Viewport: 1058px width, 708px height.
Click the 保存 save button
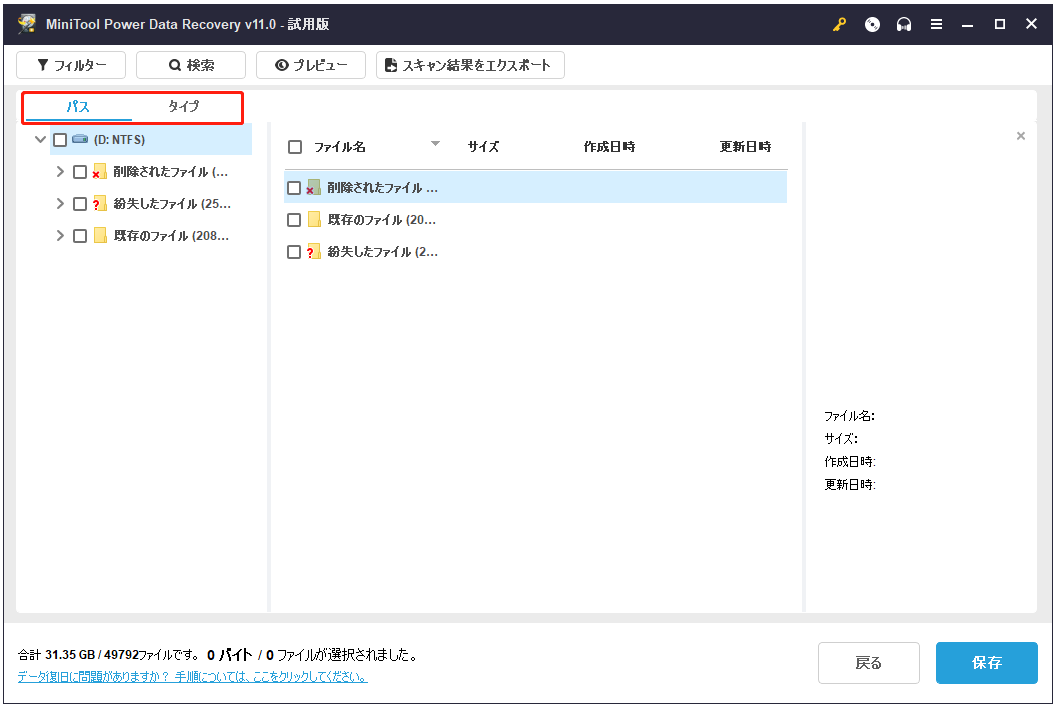(x=986, y=663)
